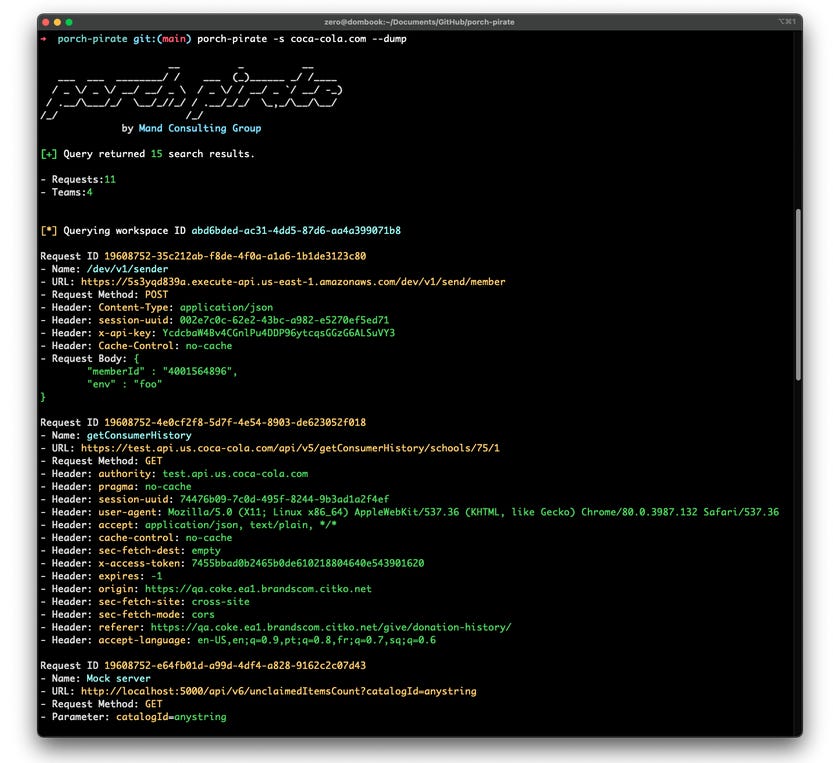This screenshot has width=833, height=763.
Task: Click the name 'Mock server'
Action: [x=118, y=679]
